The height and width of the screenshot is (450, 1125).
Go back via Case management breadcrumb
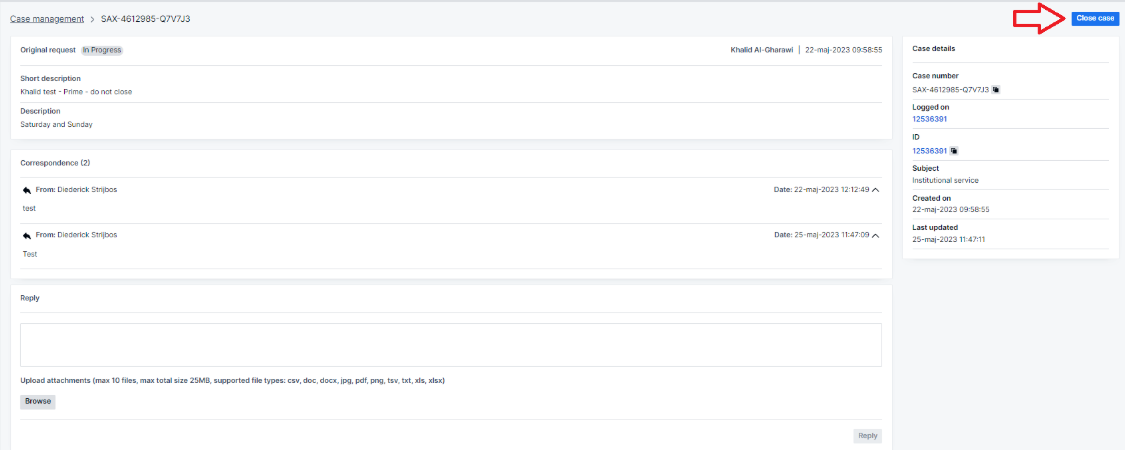(x=45, y=18)
